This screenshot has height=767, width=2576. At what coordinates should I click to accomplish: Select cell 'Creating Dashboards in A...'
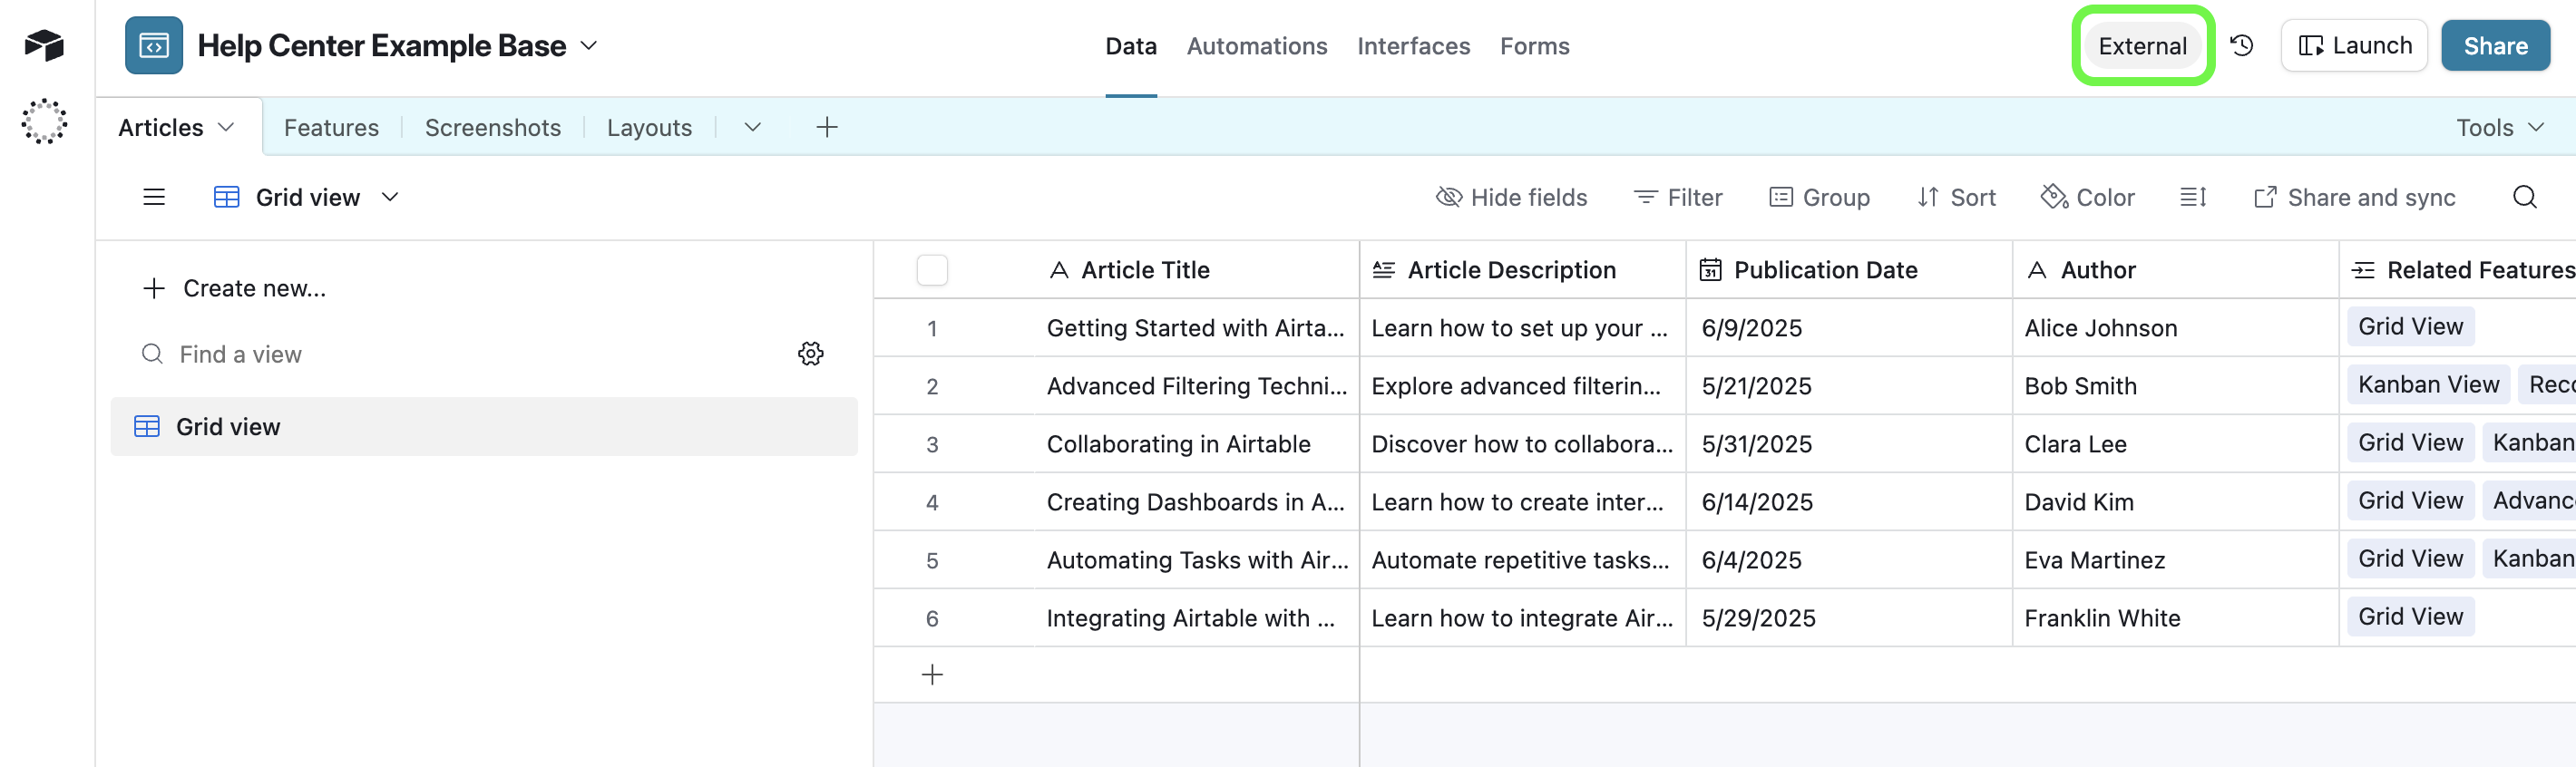tap(1197, 502)
